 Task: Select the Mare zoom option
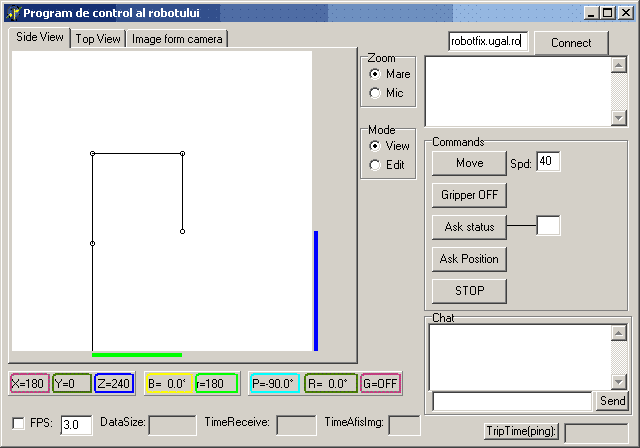click(x=376, y=74)
